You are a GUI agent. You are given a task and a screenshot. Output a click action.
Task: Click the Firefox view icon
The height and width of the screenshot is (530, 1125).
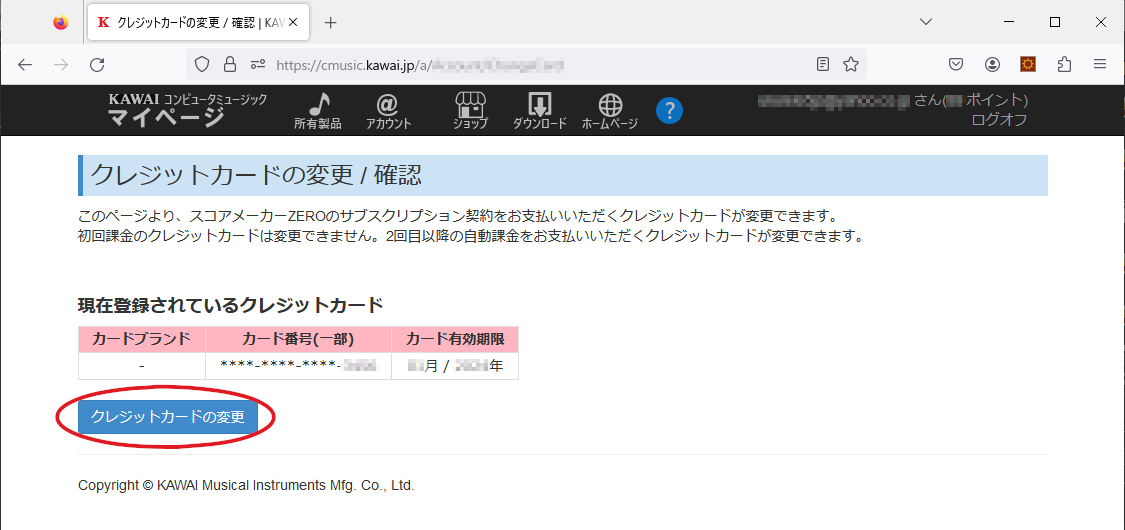tap(61, 22)
